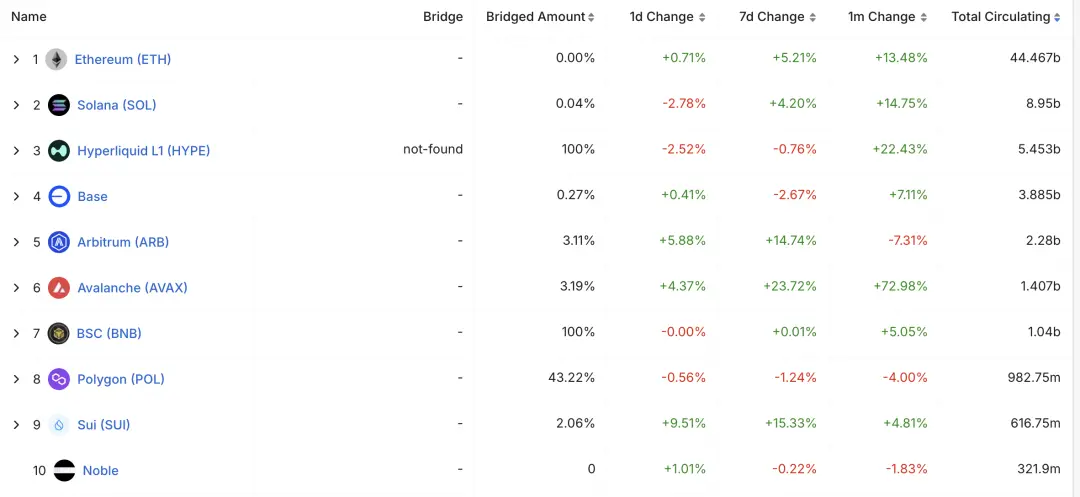The width and height of the screenshot is (1080, 497).
Task: Open the Avalanche (AVAX) link
Action: pyautogui.click(x=132, y=287)
